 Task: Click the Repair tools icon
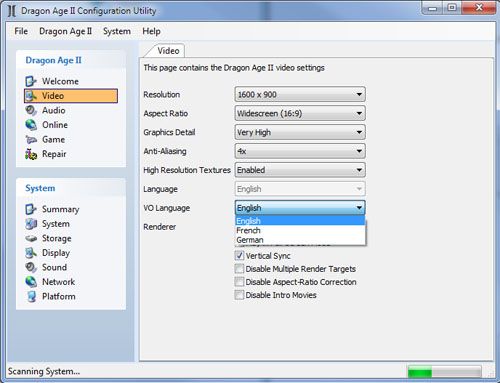pos(31,154)
